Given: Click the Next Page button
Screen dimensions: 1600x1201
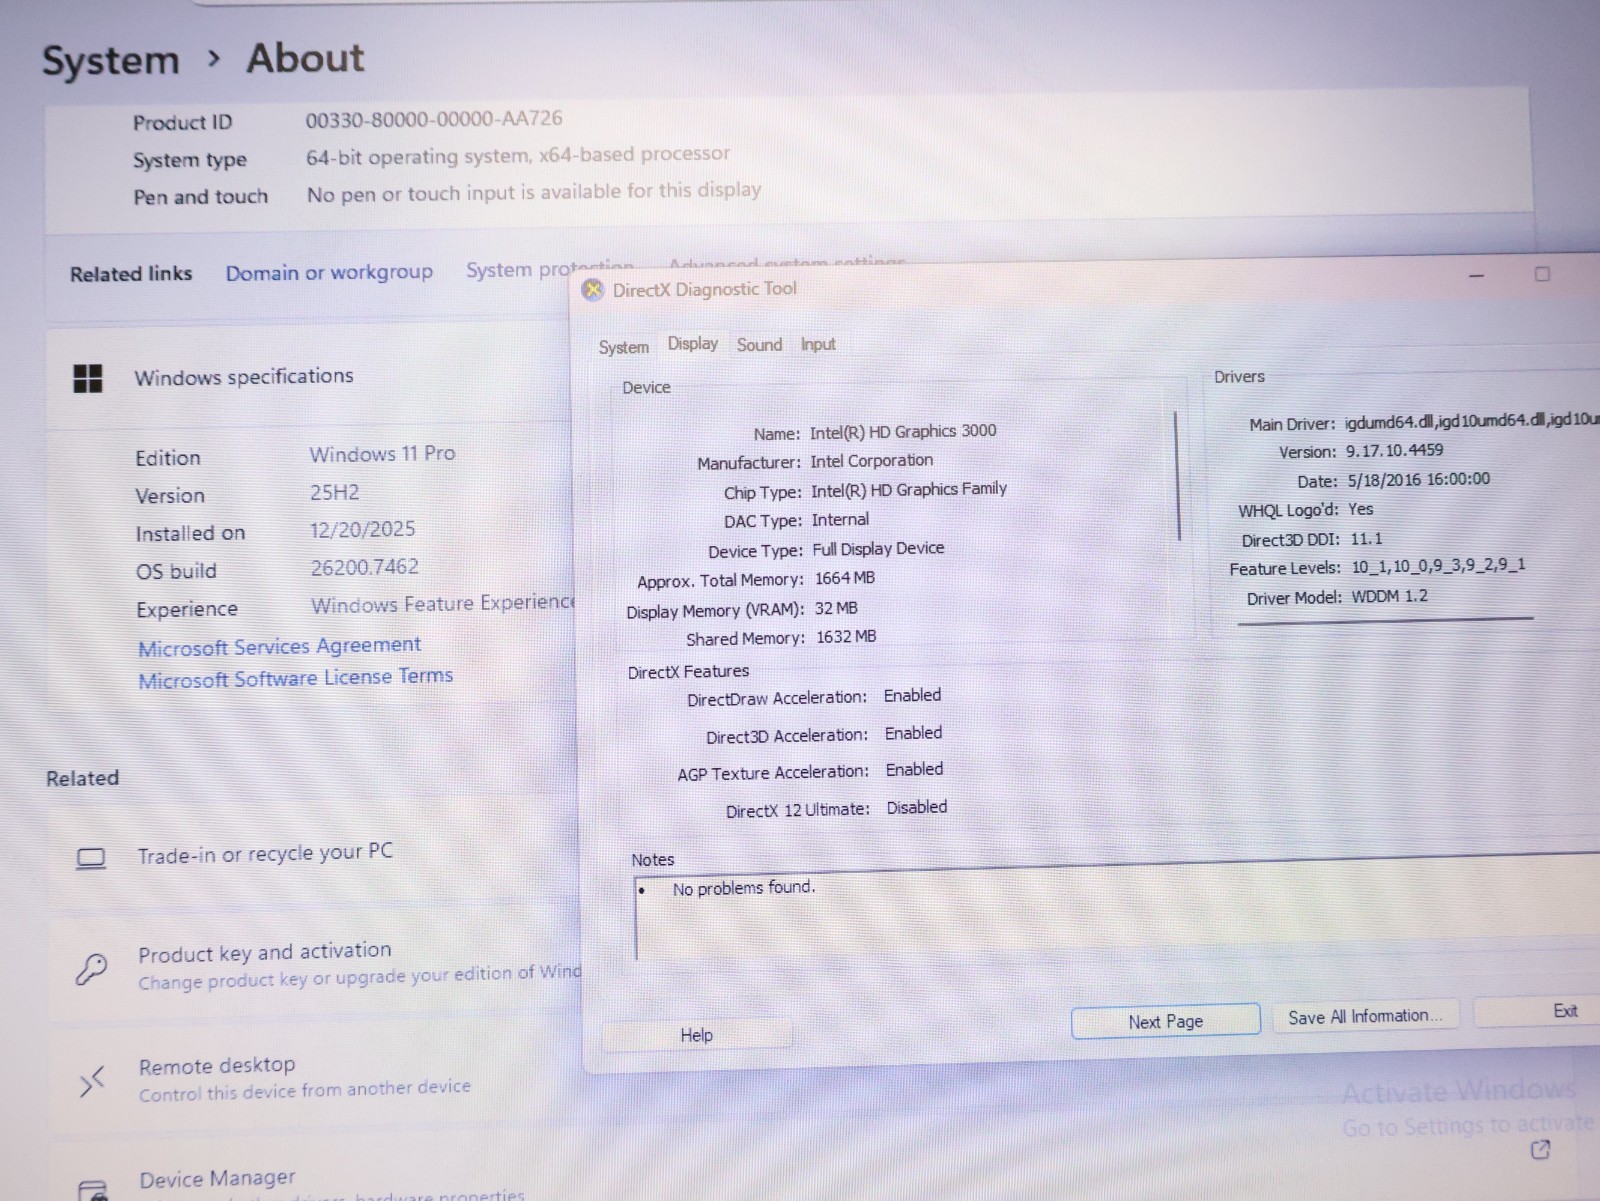Looking at the screenshot, I should [x=1165, y=1021].
